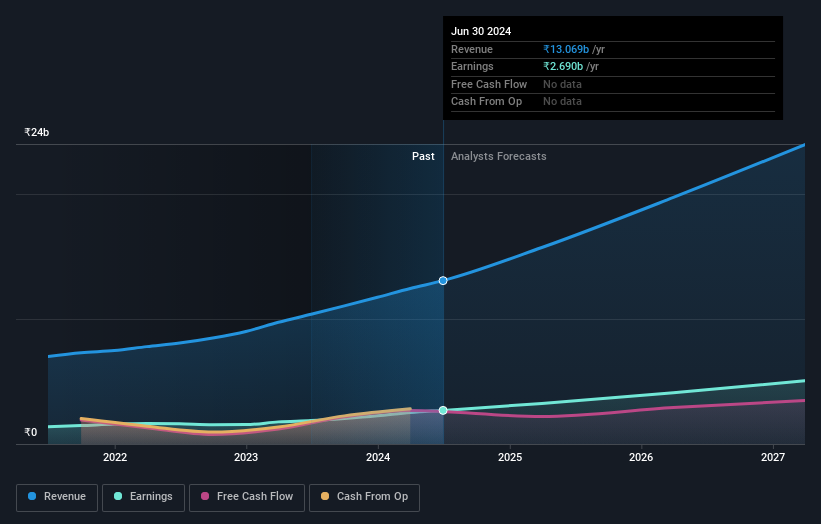Click the 2027 x-axis label
Image resolution: width=821 pixels, height=524 pixels.
pyautogui.click(x=773, y=457)
